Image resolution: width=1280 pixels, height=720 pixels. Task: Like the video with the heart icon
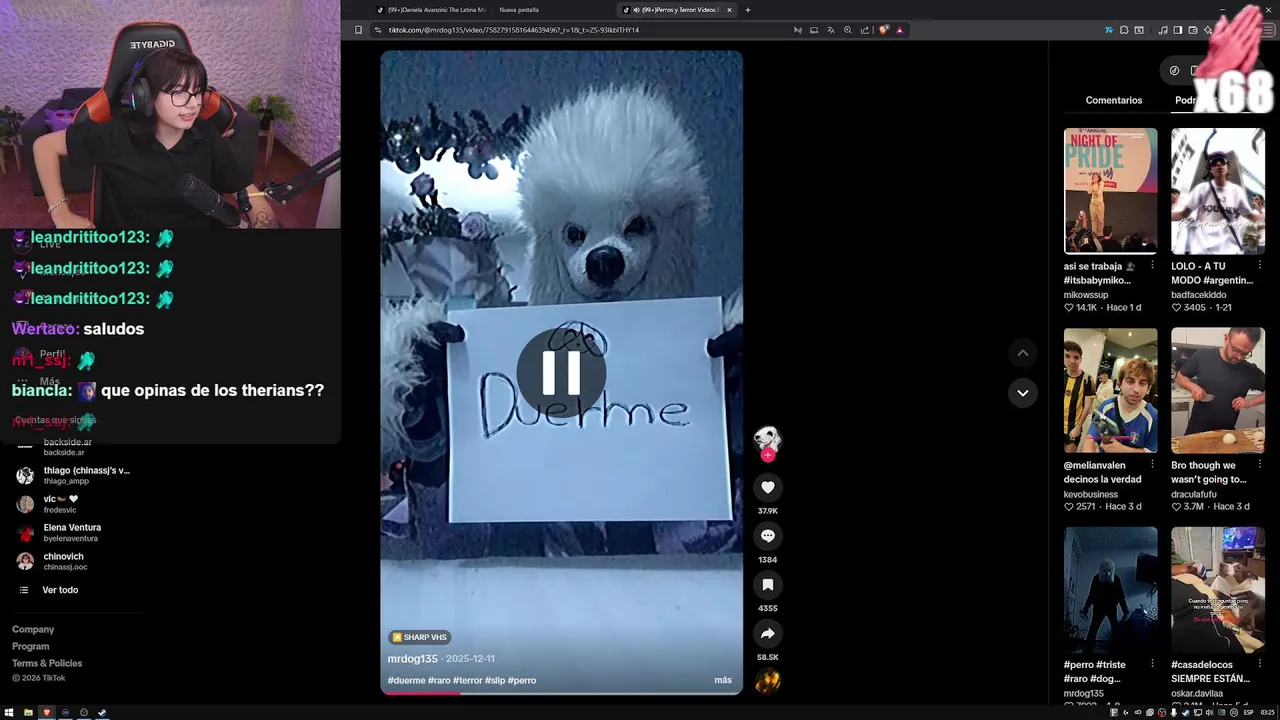coord(767,487)
